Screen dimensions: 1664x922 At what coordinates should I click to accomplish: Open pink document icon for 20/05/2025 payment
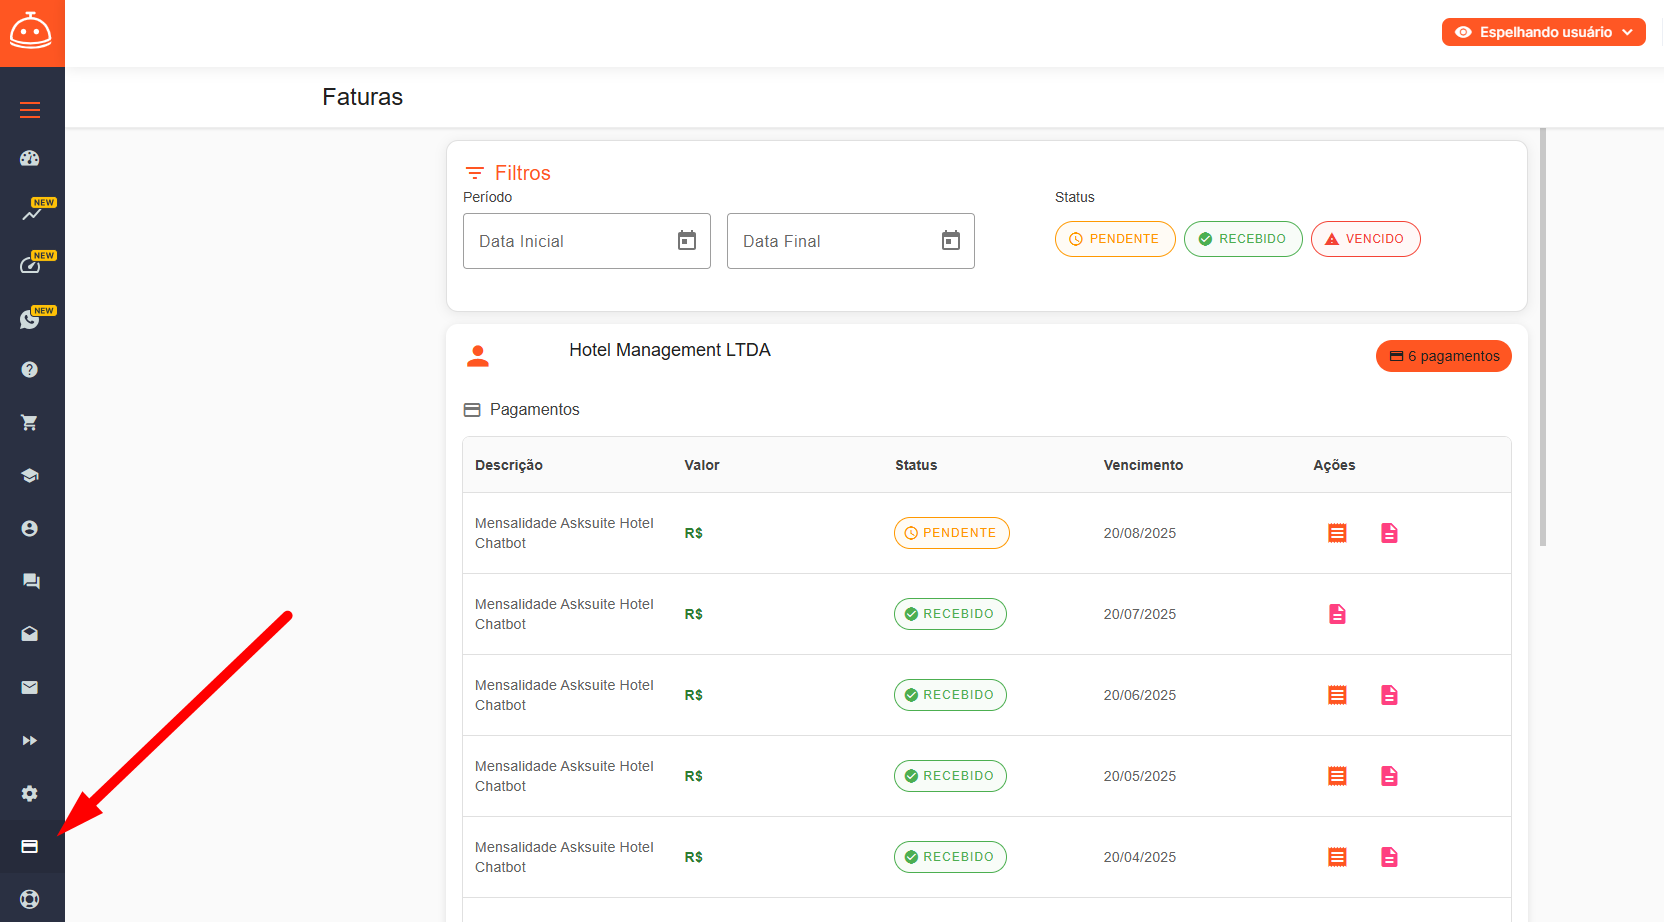1389,776
